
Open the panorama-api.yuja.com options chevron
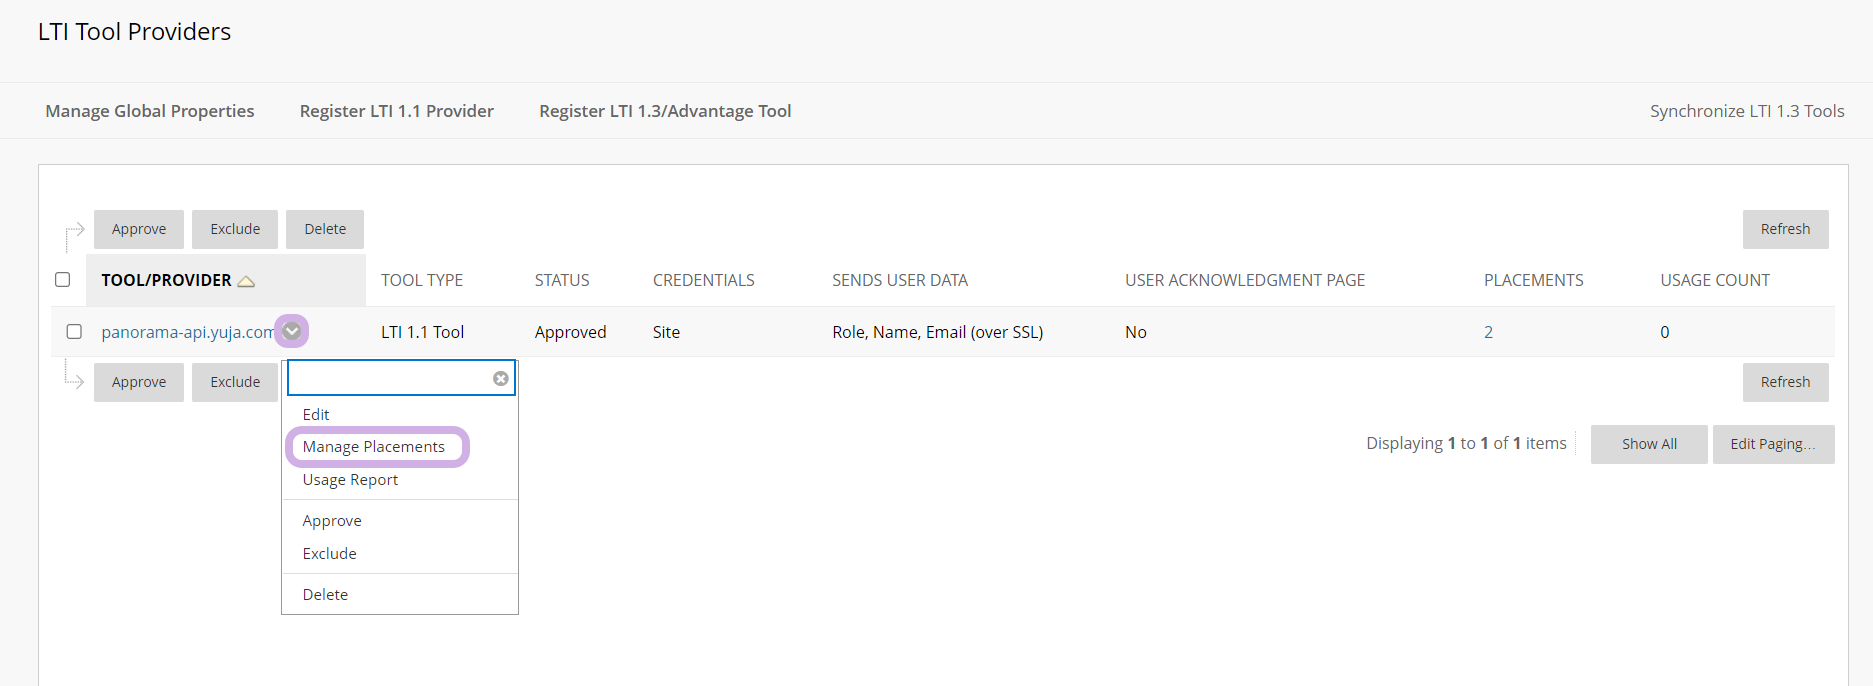[x=292, y=331]
